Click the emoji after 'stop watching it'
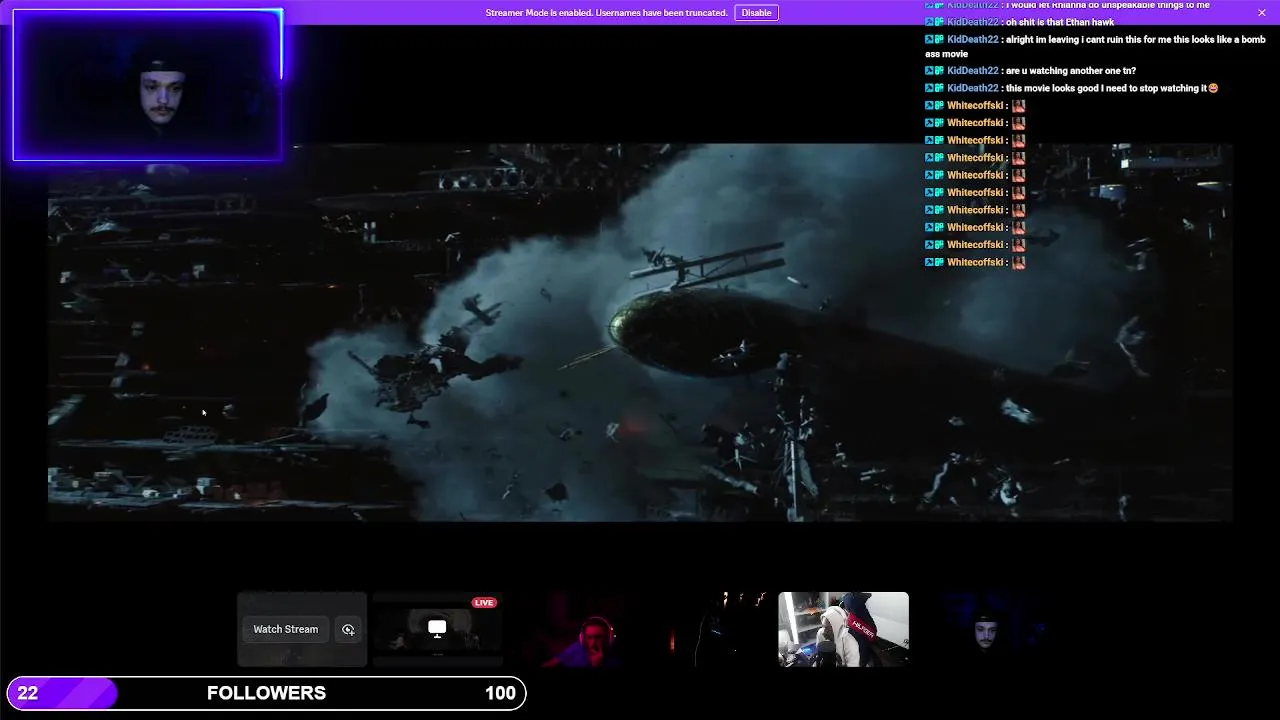 pyautogui.click(x=1213, y=88)
